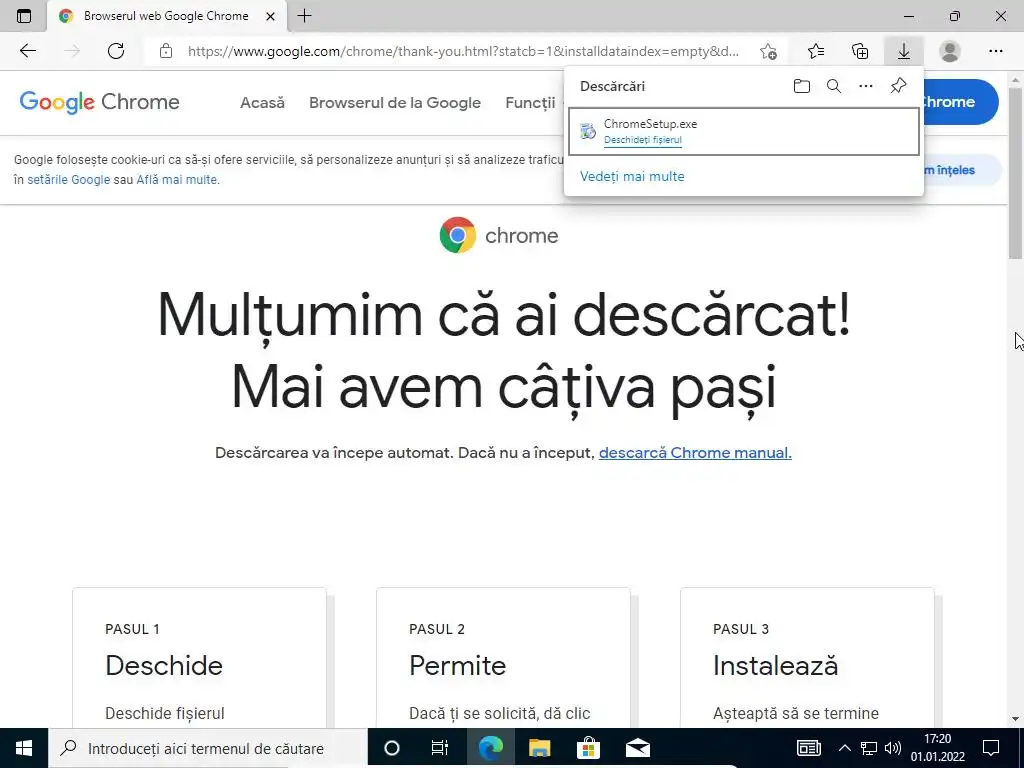This screenshot has width=1024, height=768.
Task: Open Microsoft Store from taskbar
Action: [x=588, y=748]
